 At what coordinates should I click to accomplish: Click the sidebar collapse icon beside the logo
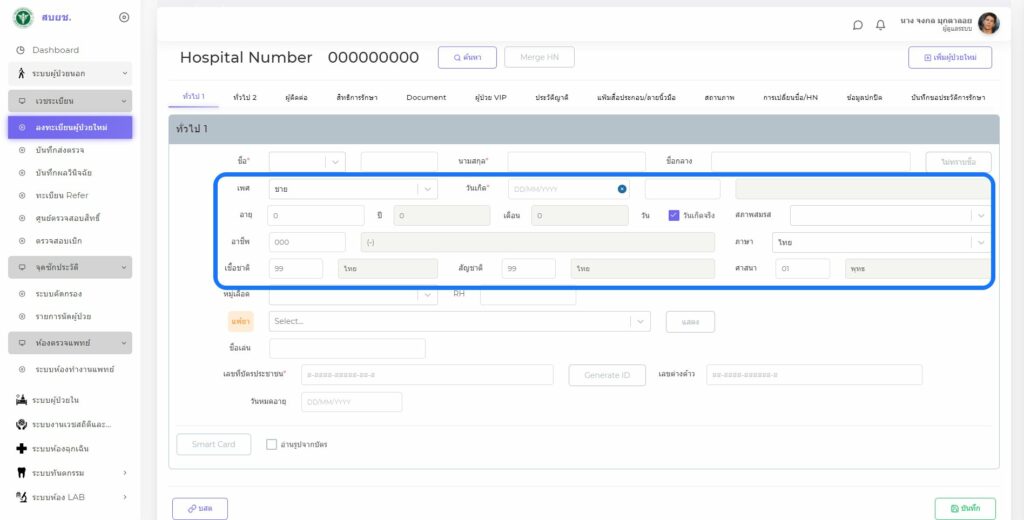tap(124, 17)
